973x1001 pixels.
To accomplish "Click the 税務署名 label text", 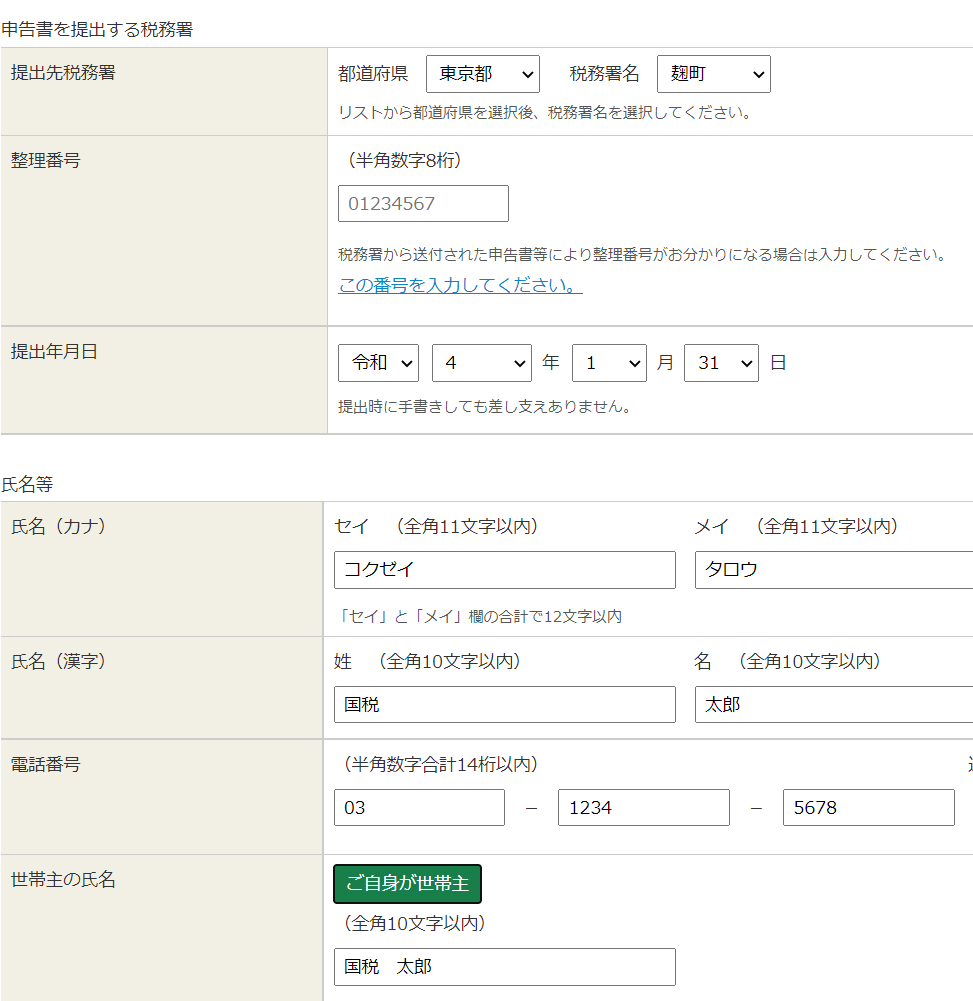I will [604, 74].
